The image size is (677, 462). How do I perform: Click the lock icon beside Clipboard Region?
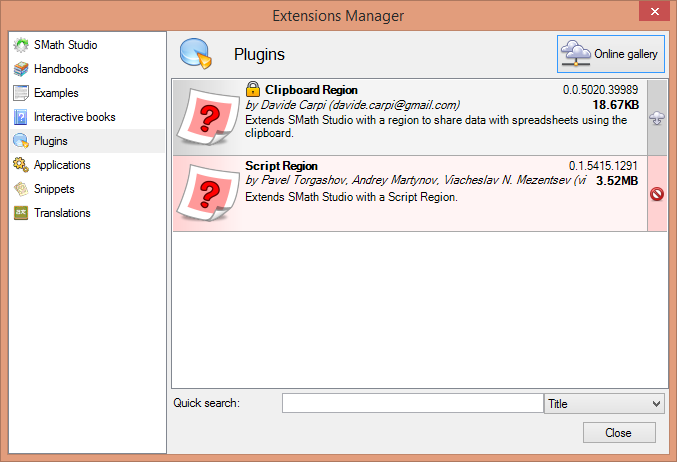pos(253,90)
